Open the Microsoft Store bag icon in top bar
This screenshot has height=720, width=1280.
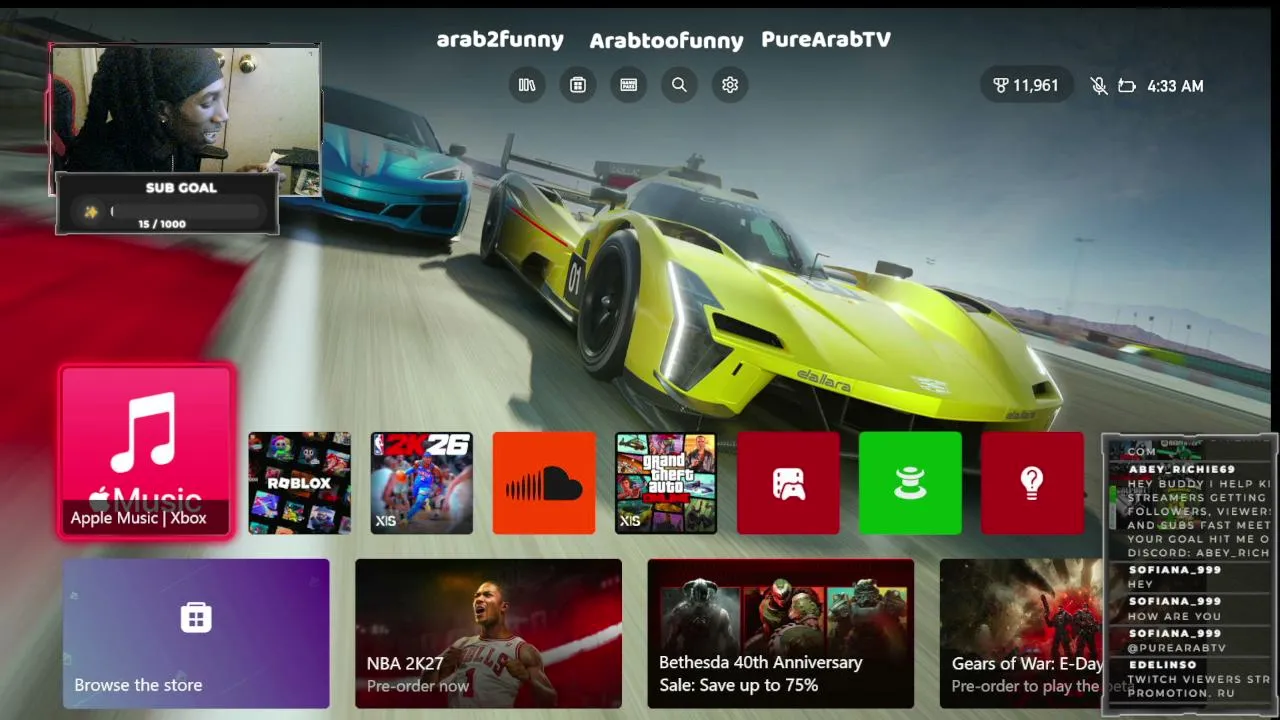coord(578,85)
